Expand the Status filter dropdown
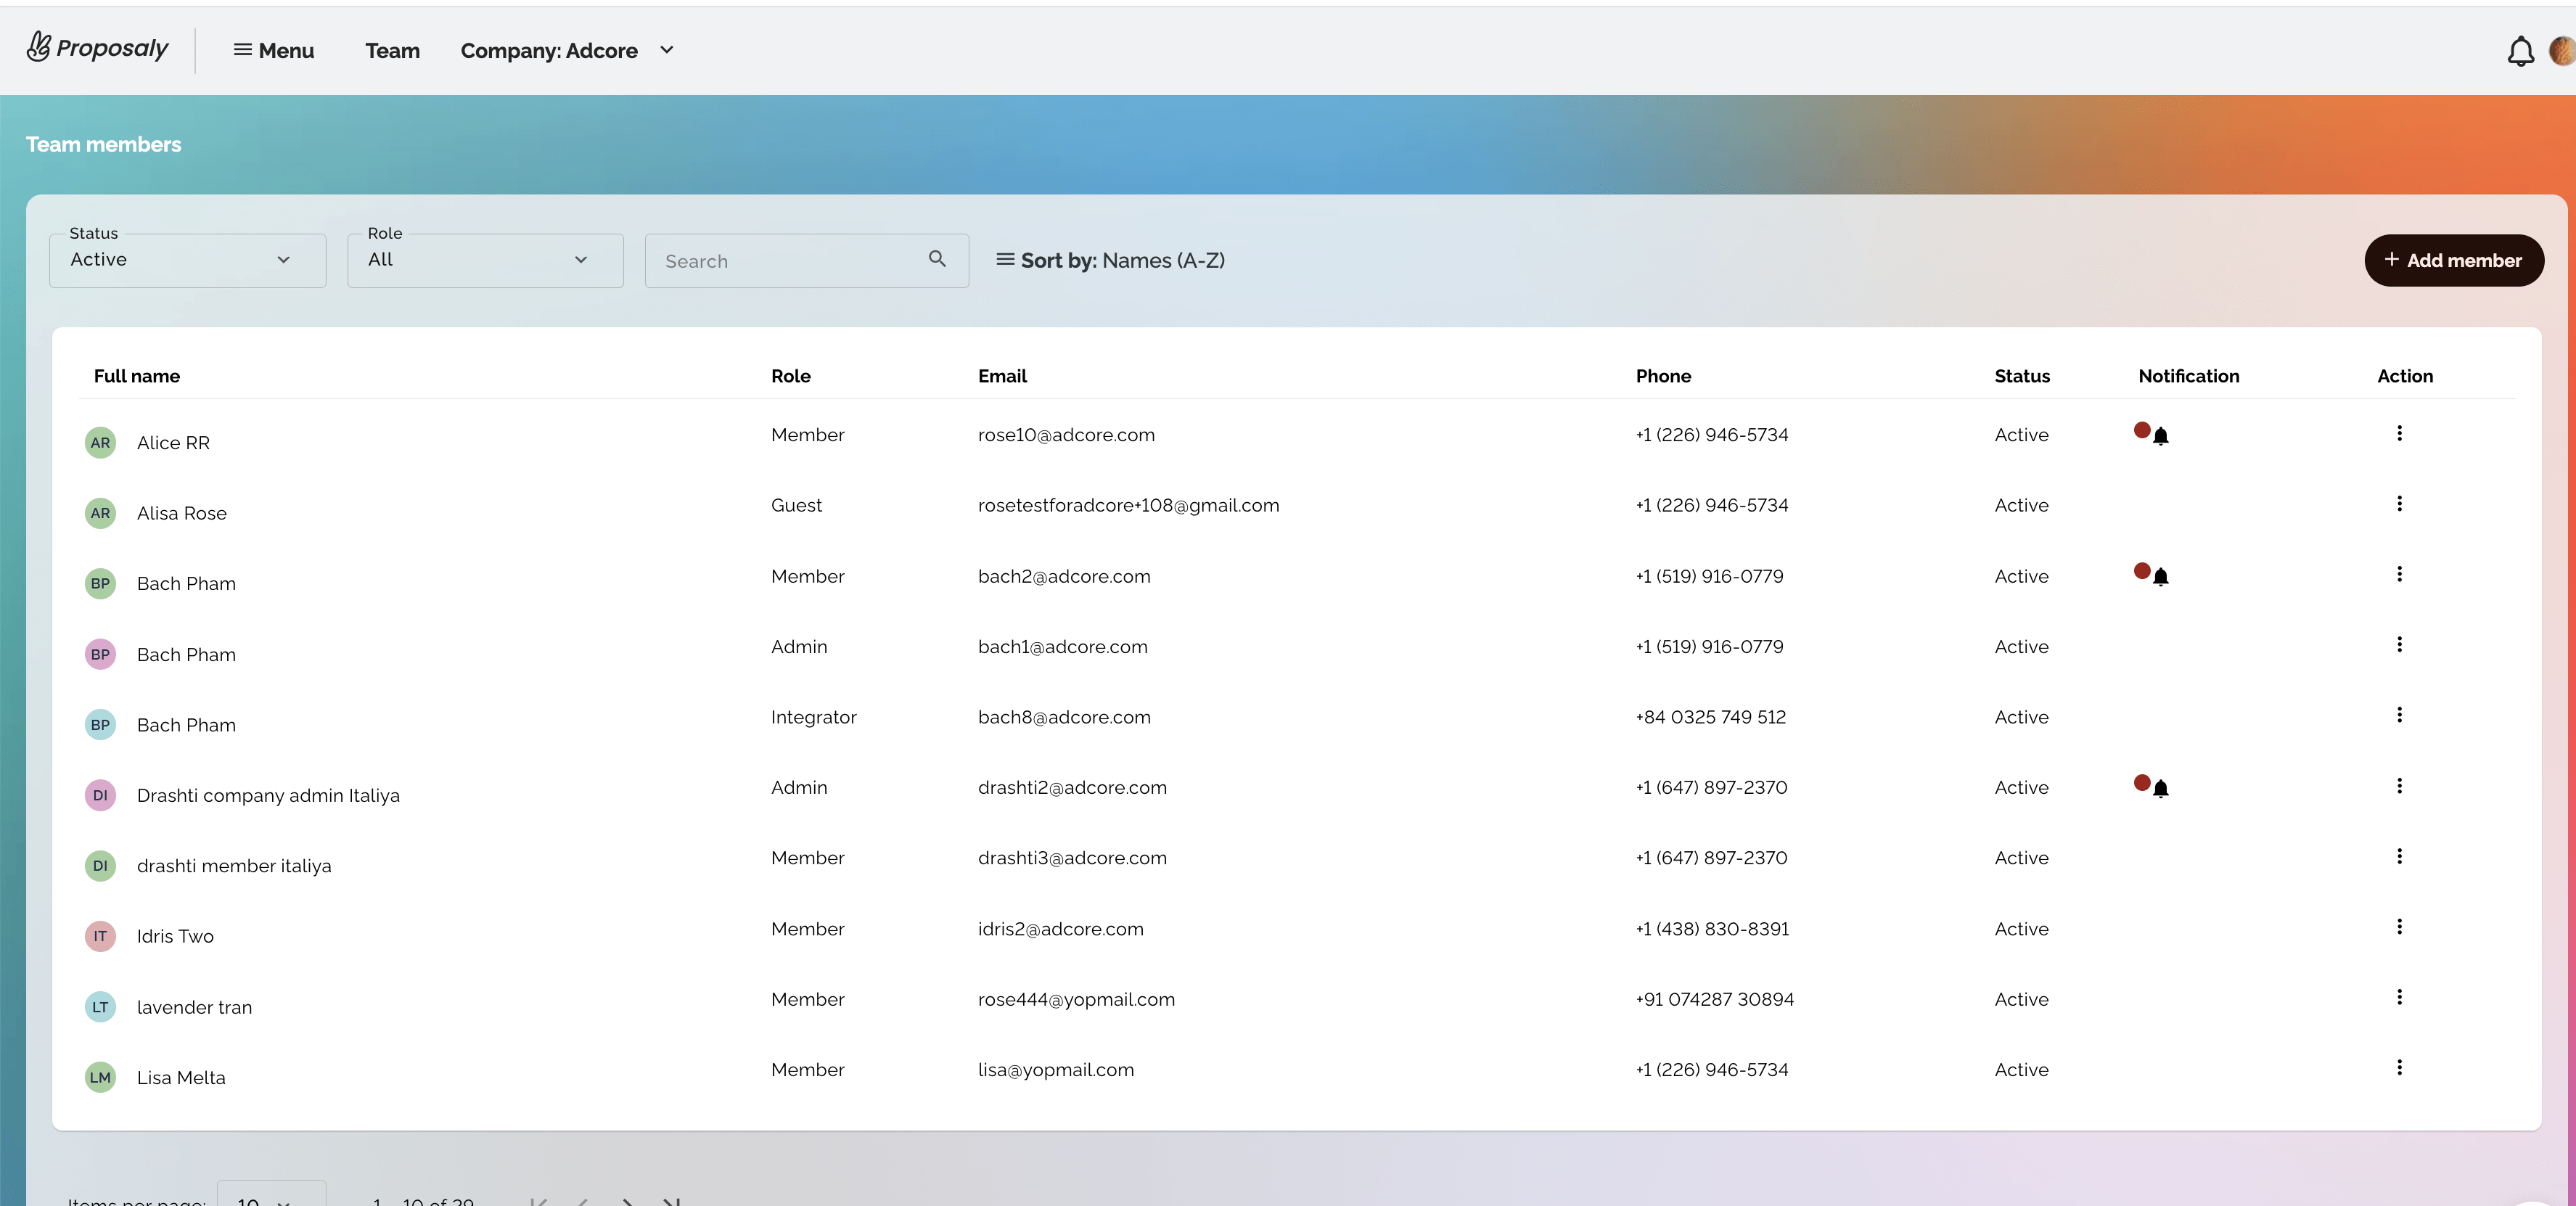 (x=187, y=260)
